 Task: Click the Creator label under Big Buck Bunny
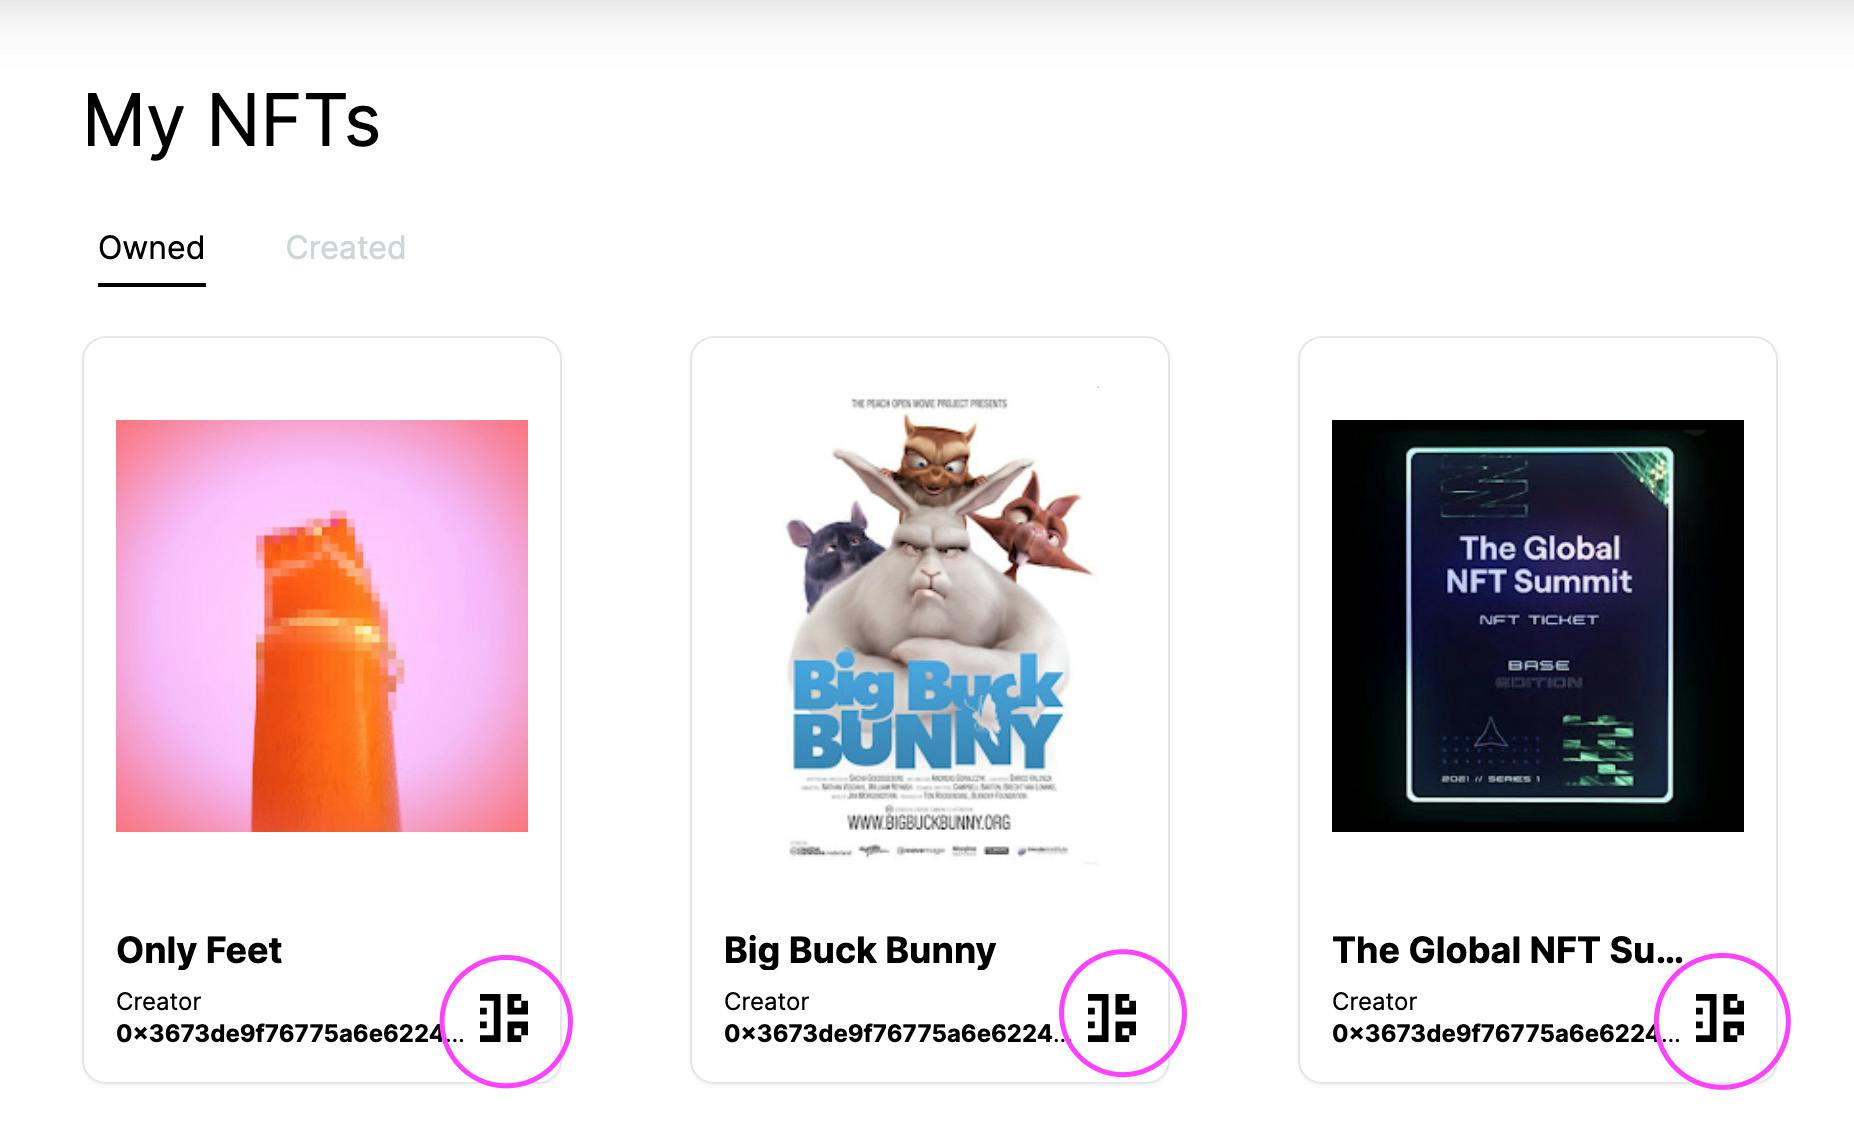pos(766,1001)
